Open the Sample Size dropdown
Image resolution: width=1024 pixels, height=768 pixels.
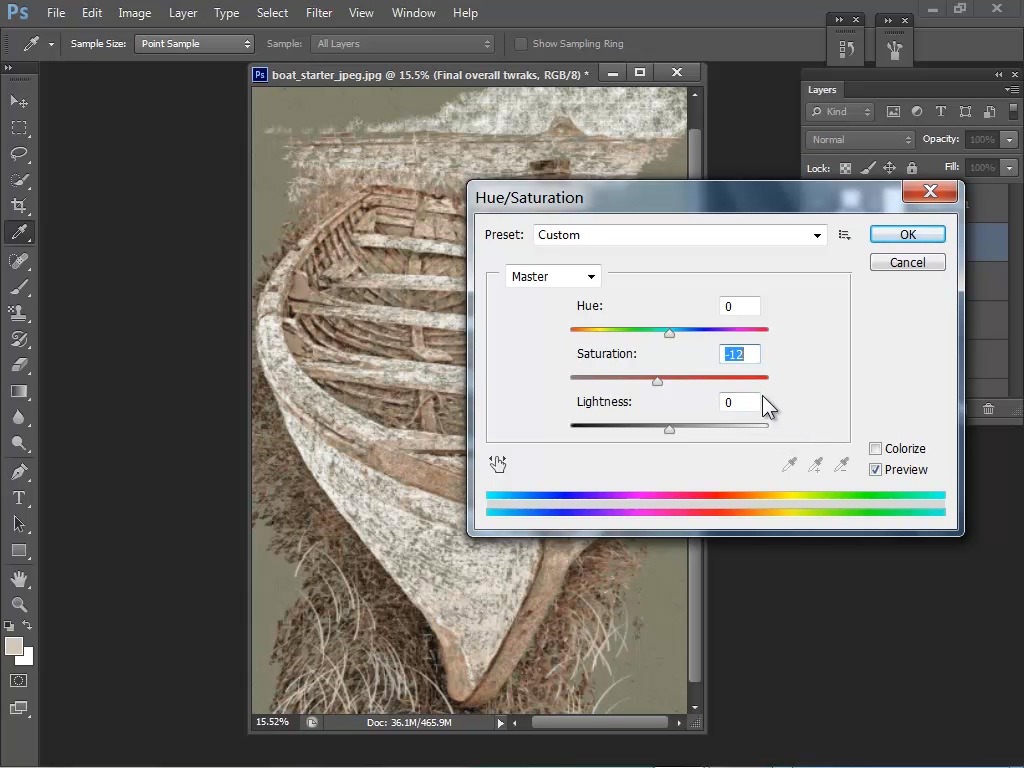pos(194,44)
